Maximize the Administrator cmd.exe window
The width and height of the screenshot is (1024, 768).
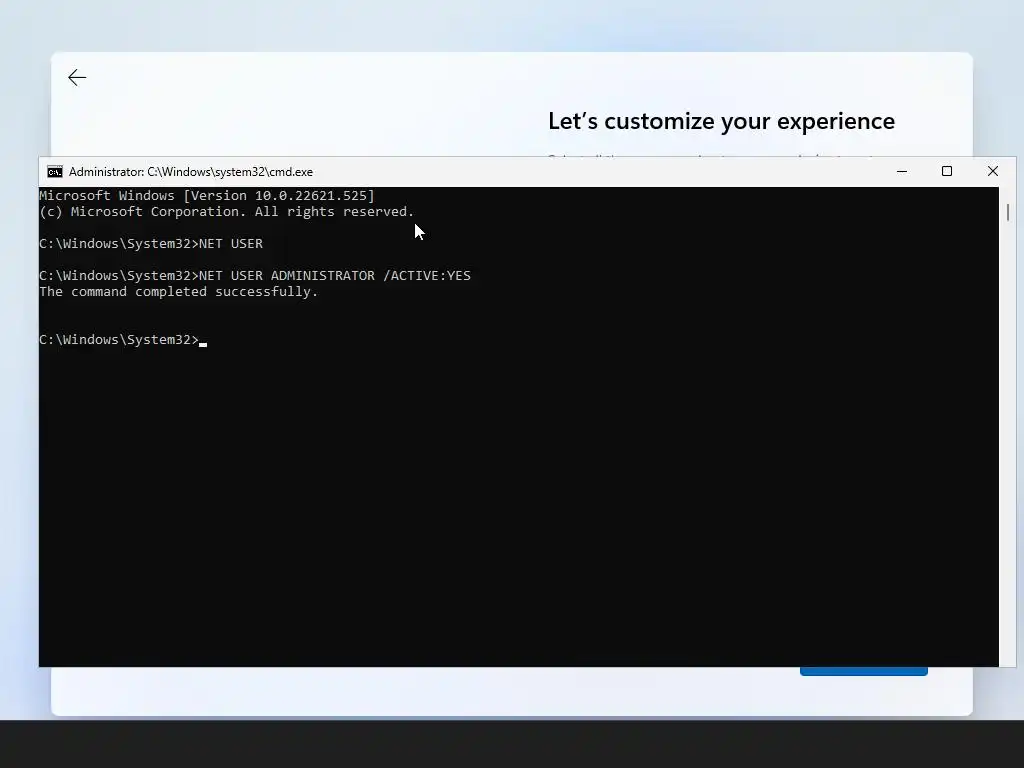coord(947,171)
